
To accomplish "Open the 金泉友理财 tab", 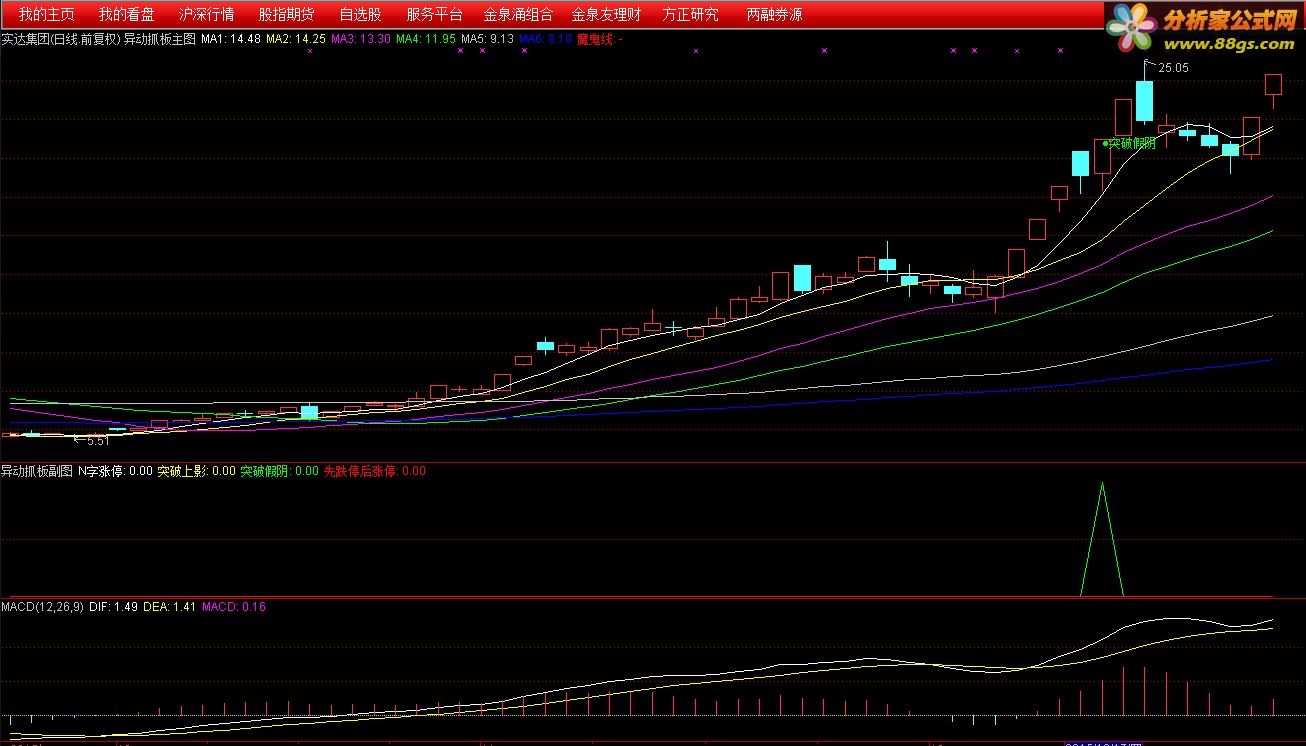I will [x=607, y=15].
